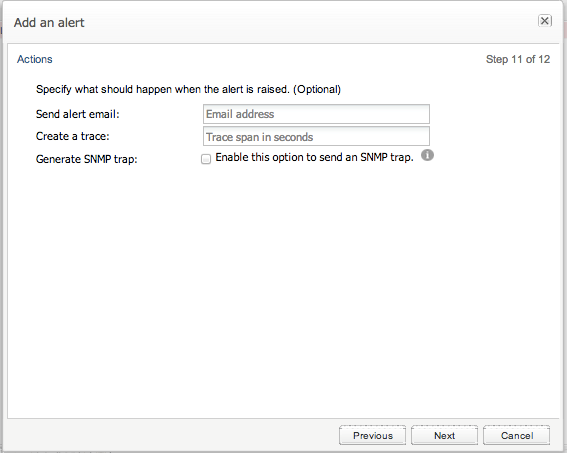
Task: Open the SNMP trap info icon
Action: tap(427, 155)
